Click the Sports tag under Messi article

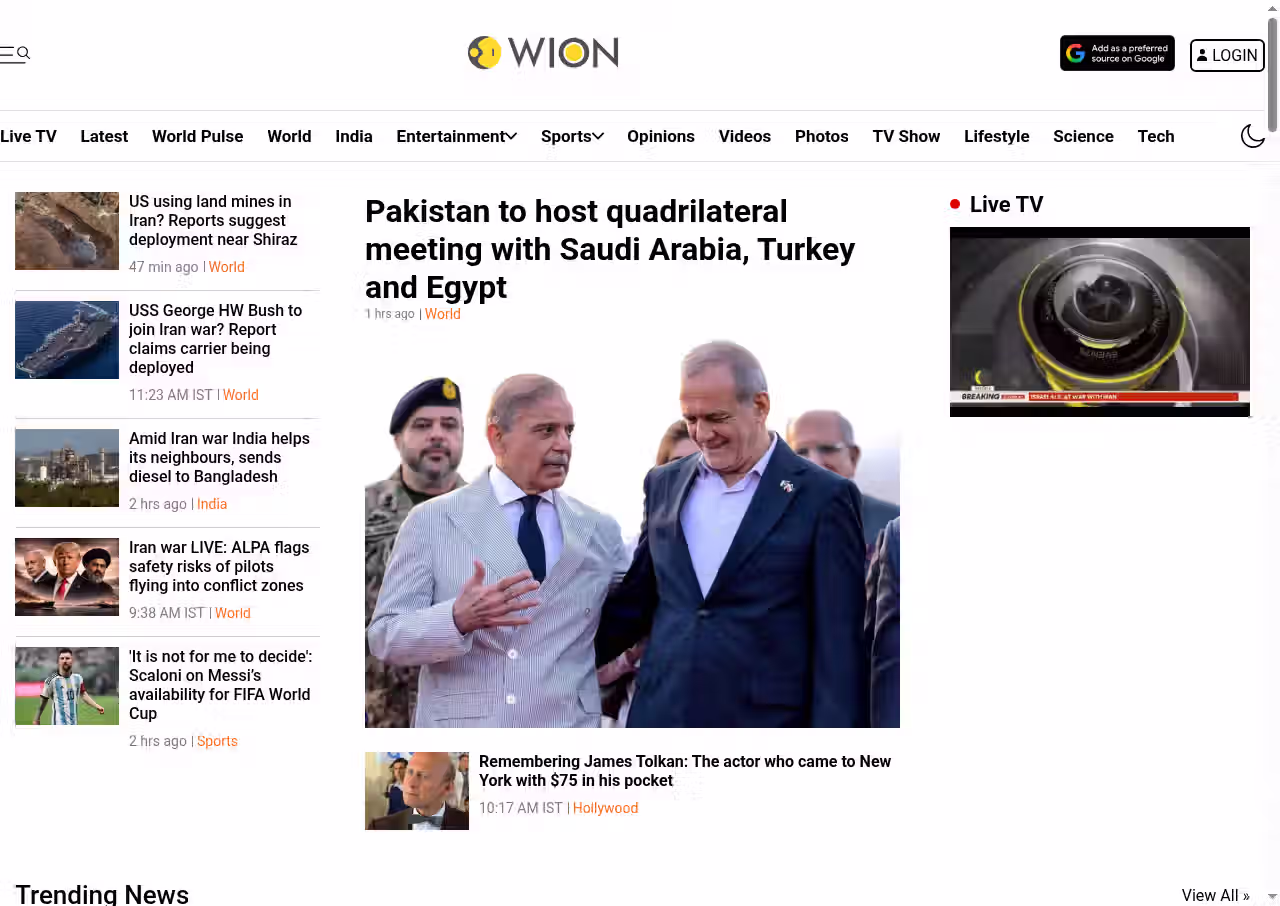coord(217,741)
